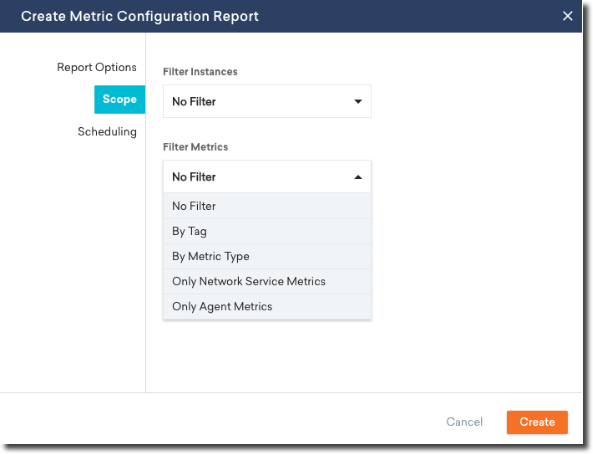Click the Filter Instances dropdown arrow
Screen dimensions: 593x454
pos(358,101)
